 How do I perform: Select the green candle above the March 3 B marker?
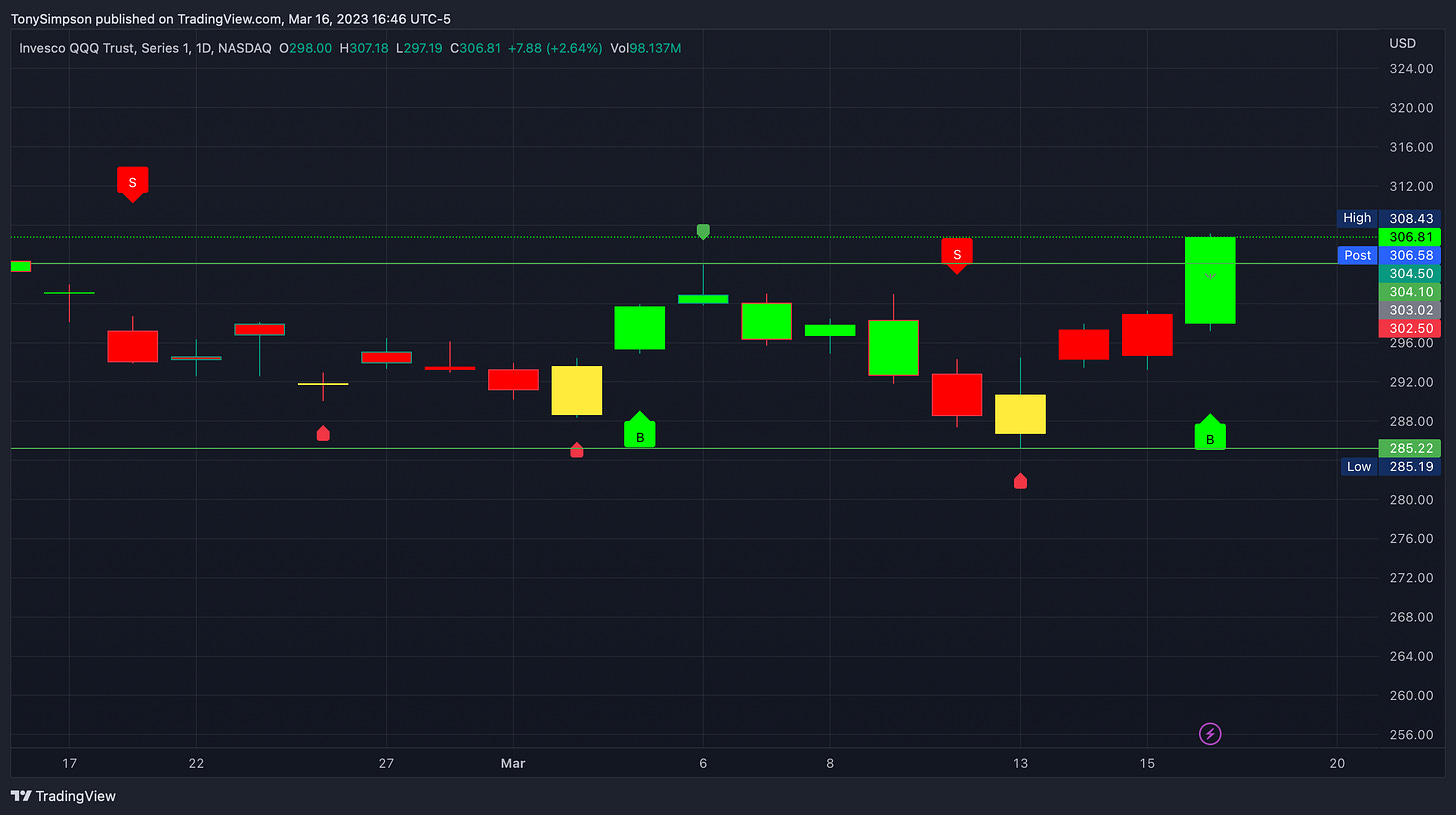click(640, 328)
